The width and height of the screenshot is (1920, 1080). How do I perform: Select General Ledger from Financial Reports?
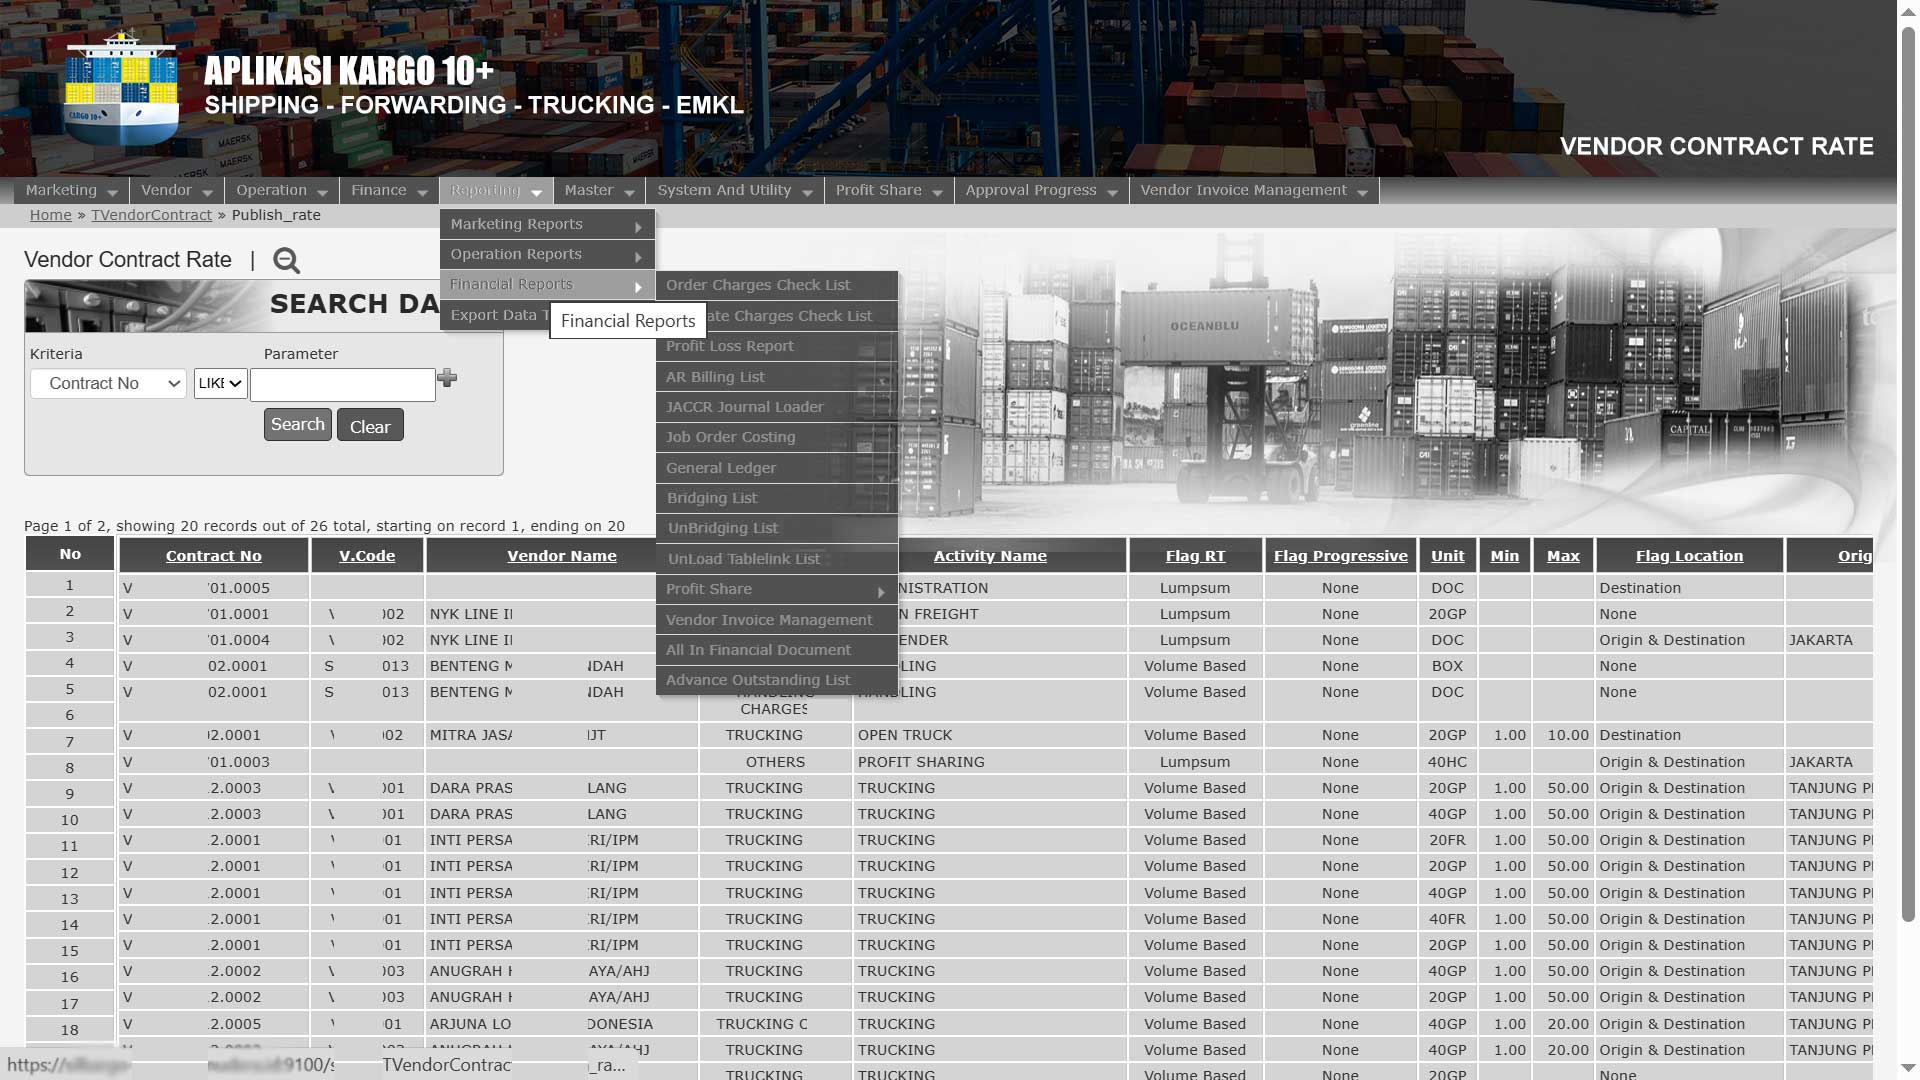click(x=720, y=468)
